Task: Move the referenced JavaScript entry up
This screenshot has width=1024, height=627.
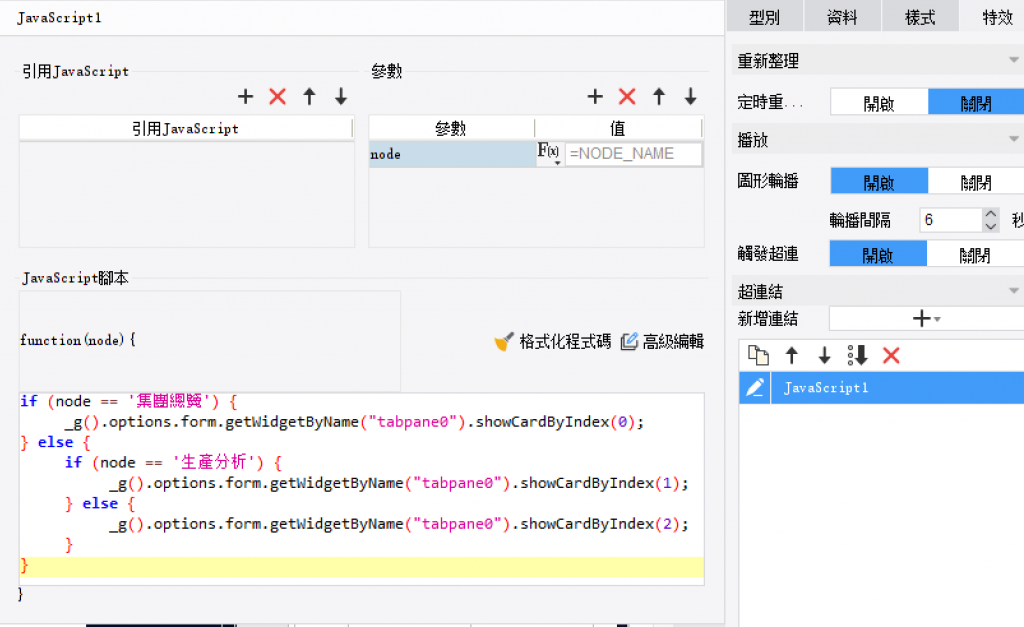Action: click(309, 97)
